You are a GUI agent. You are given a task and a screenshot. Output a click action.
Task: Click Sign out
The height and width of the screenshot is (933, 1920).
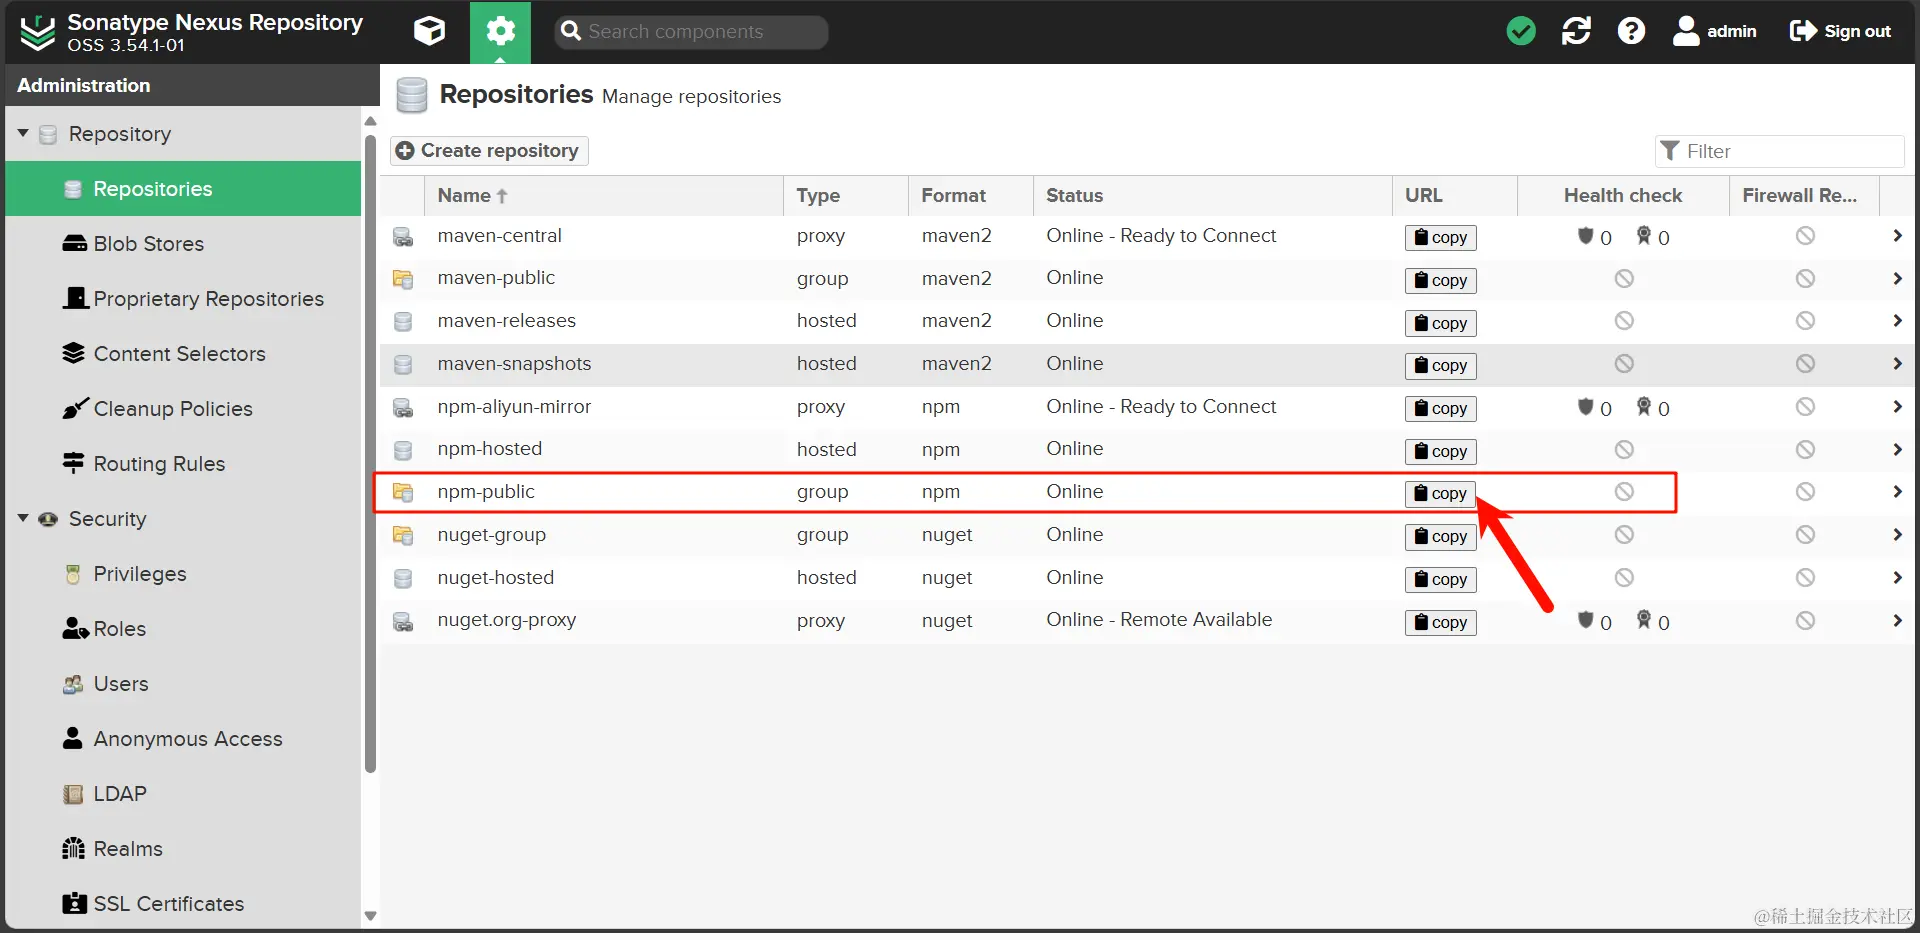(1840, 32)
